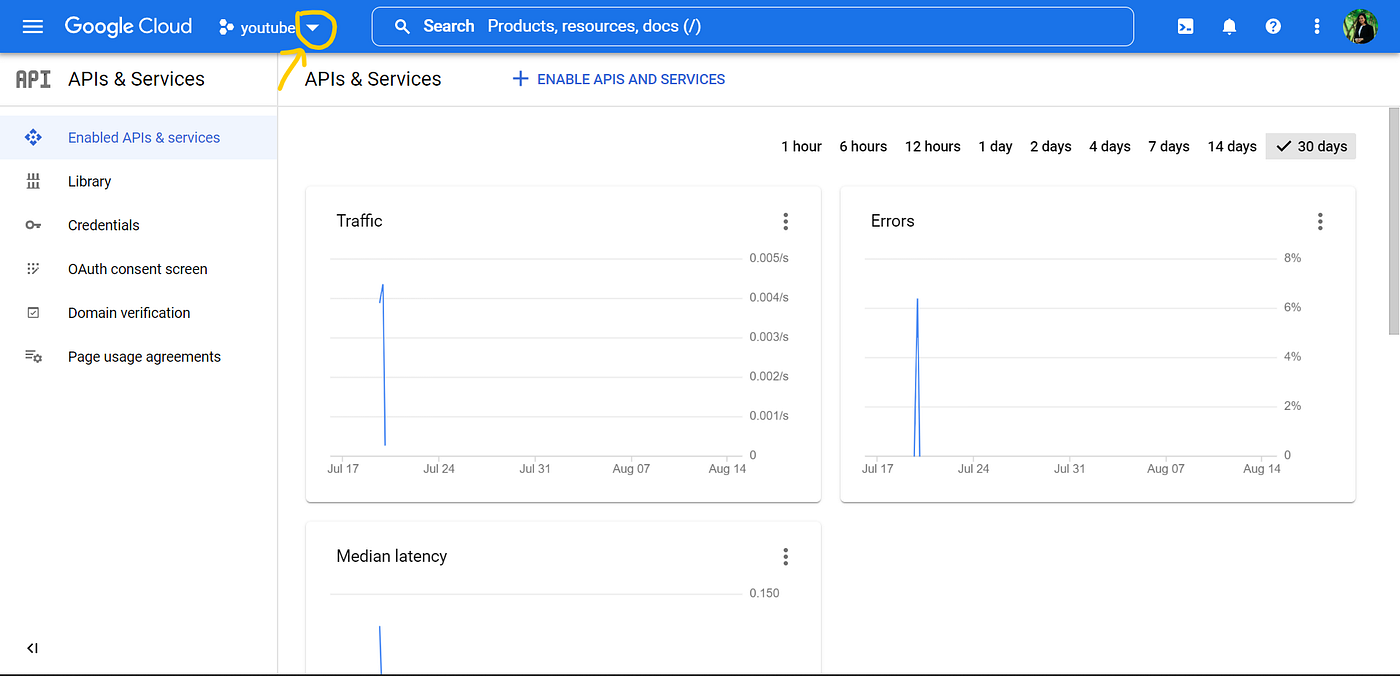Click the Errors chart title

pyautogui.click(x=892, y=221)
